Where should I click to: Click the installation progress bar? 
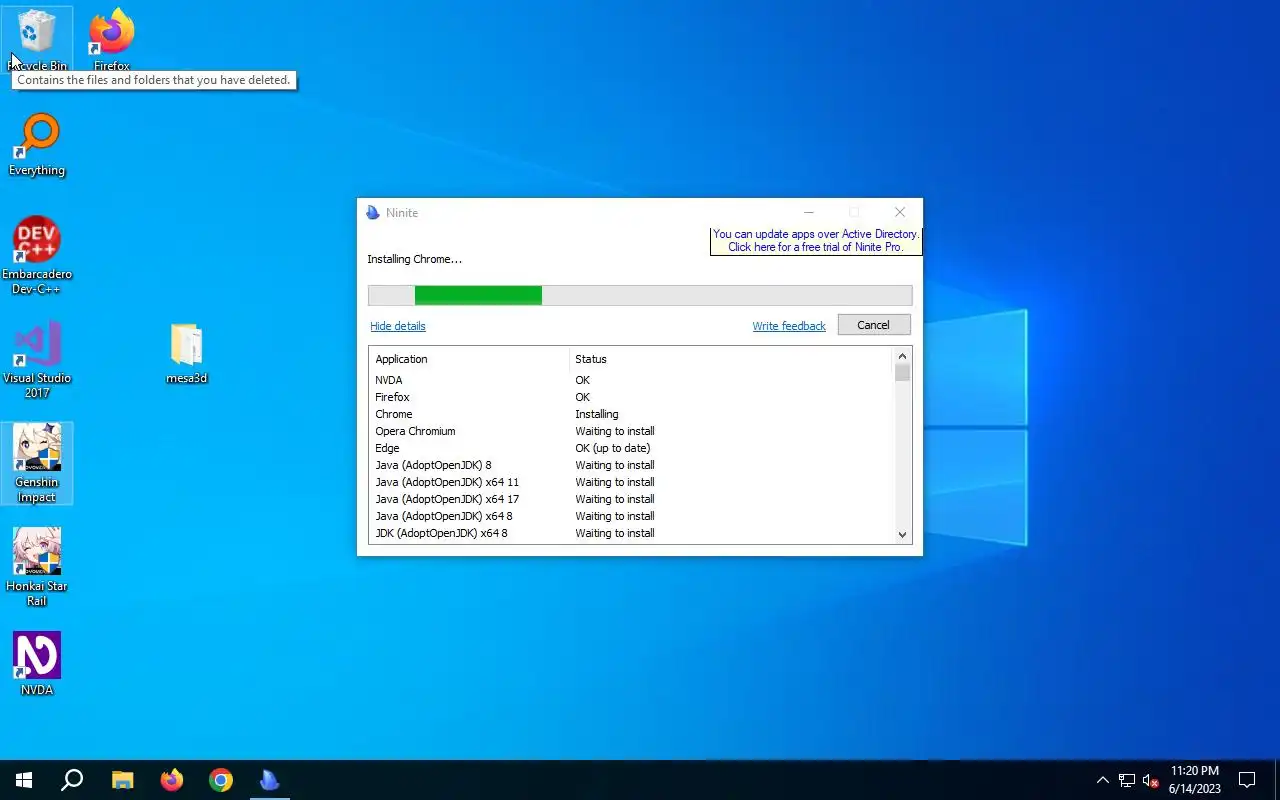[640, 295]
